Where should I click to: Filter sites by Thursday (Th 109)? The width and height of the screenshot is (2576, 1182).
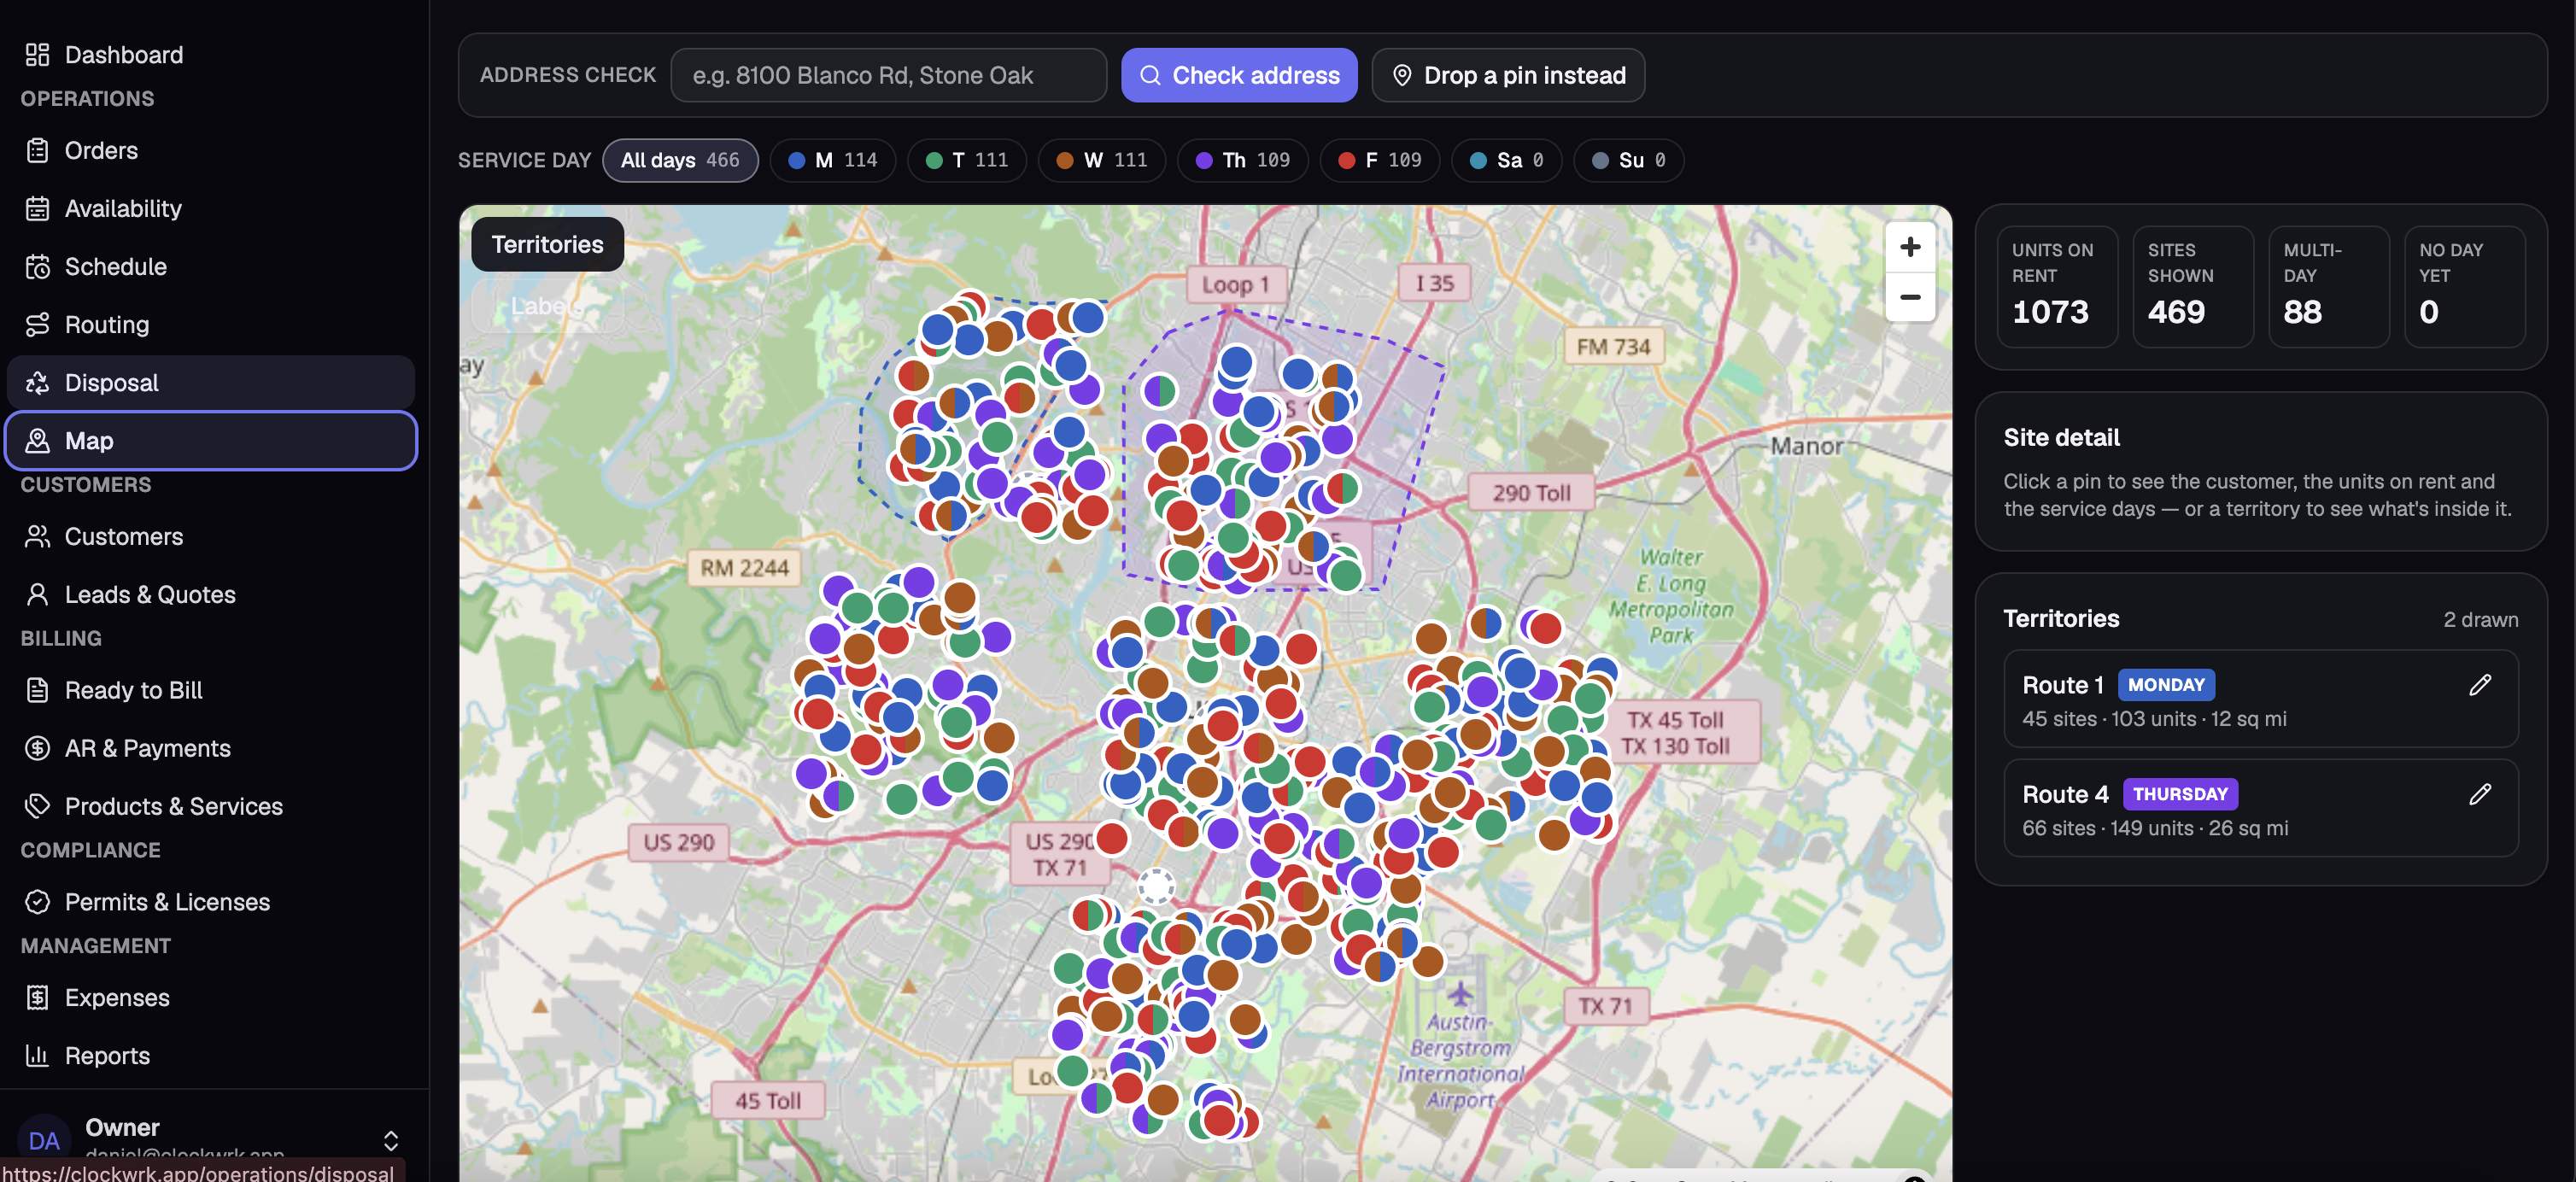pyautogui.click(x=1242, y=161)
